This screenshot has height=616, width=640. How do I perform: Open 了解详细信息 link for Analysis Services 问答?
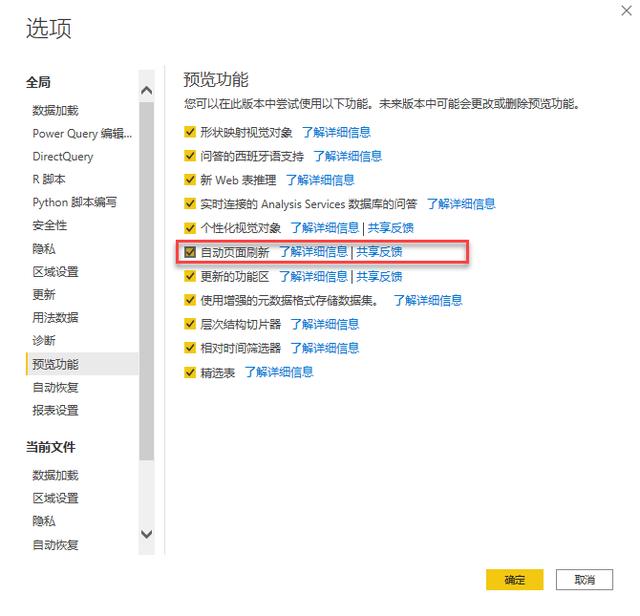pos(461,204)
